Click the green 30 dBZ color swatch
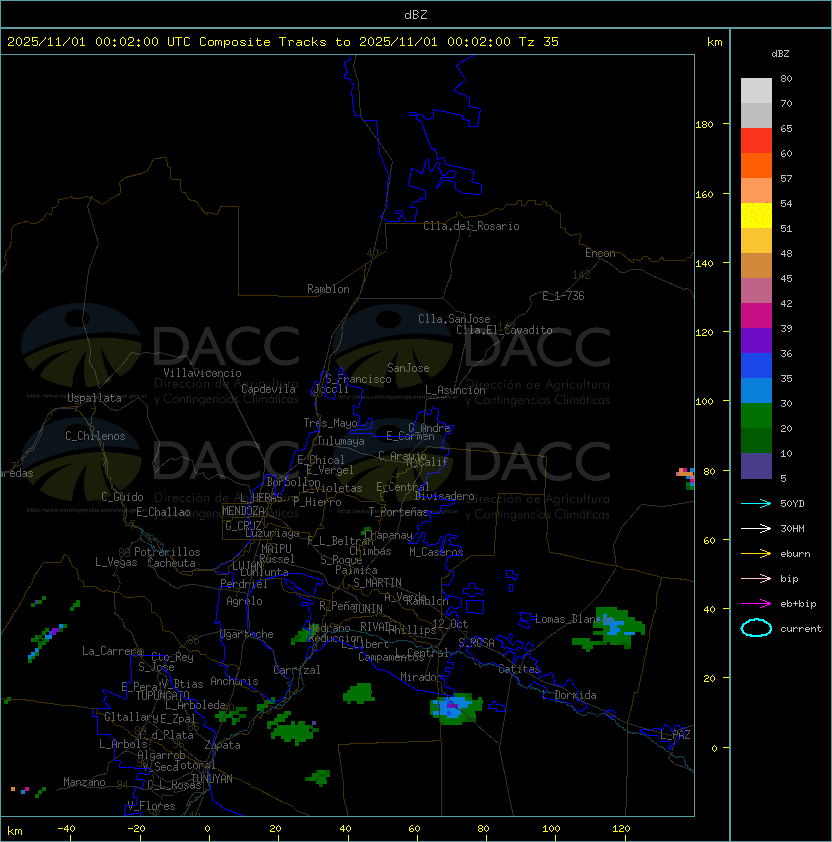The height and width of the screenshot is (842, 832). click(x=756, y=415)
